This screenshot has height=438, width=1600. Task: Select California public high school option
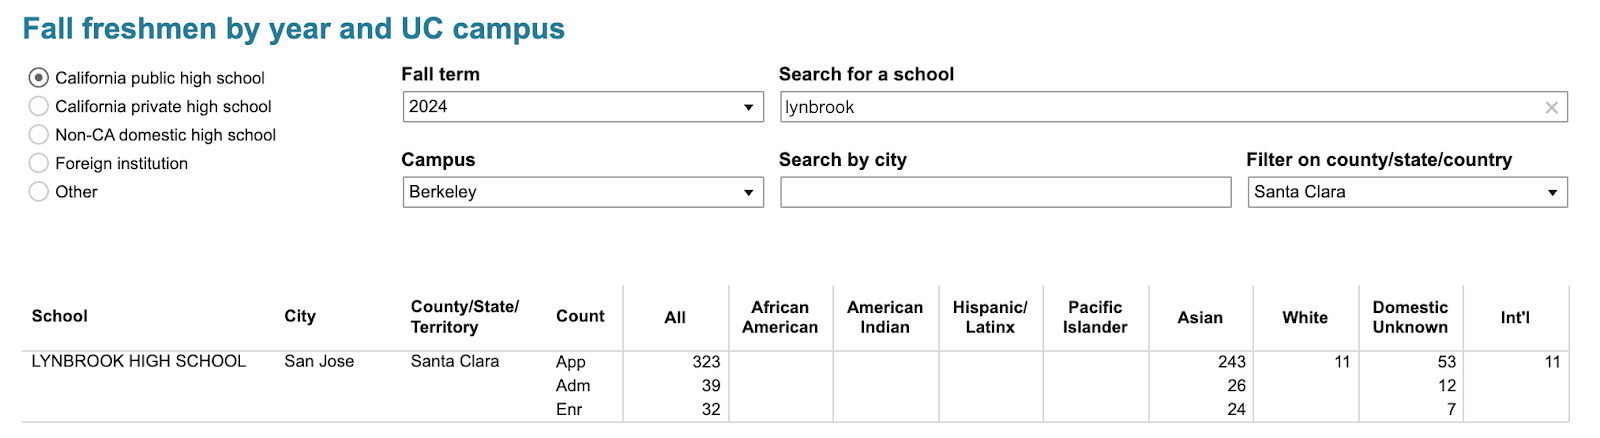[39, 78]
